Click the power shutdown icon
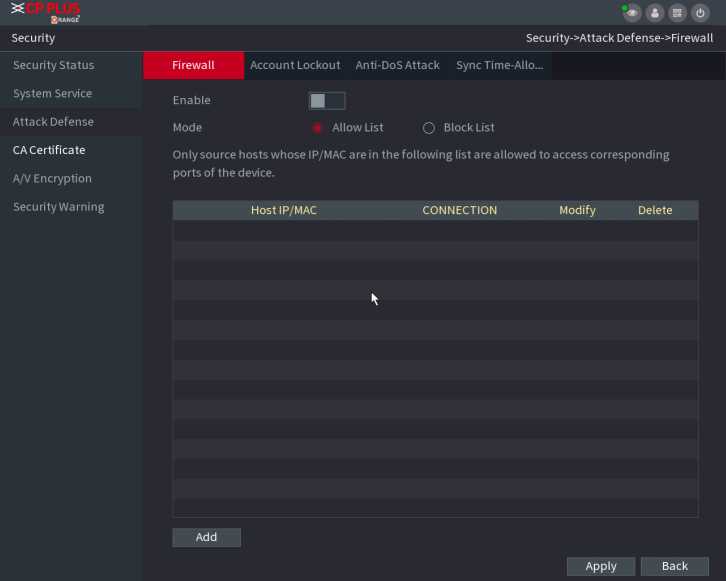726x581 pixels. point(700,13)
